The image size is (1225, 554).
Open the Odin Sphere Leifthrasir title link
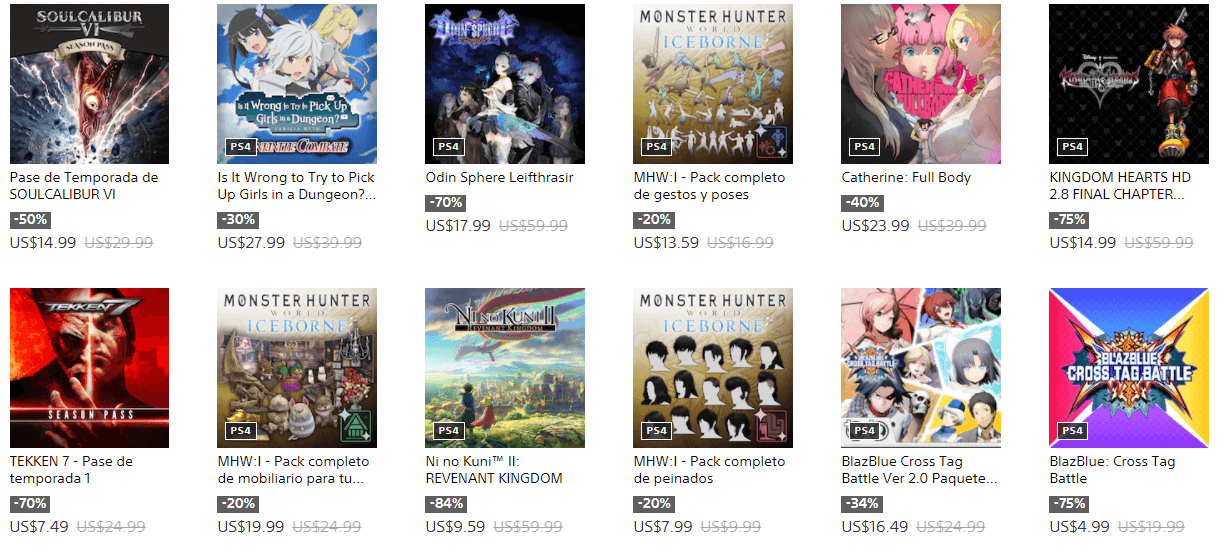coord(499,178)
